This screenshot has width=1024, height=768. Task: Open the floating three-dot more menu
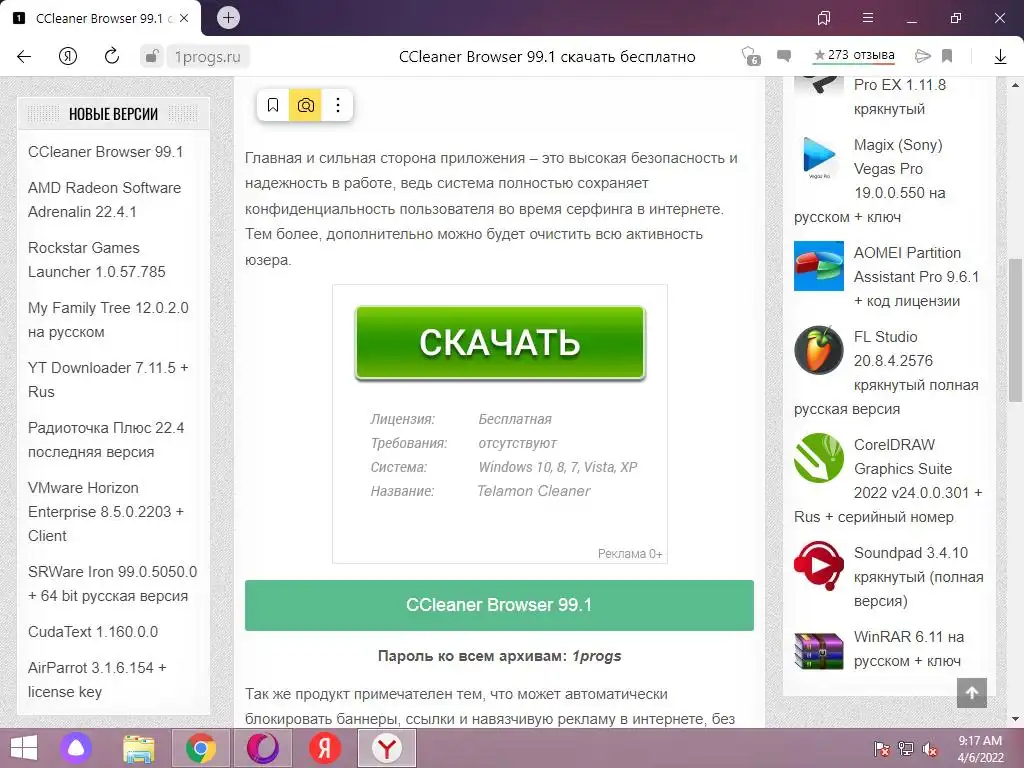[338, 105]
